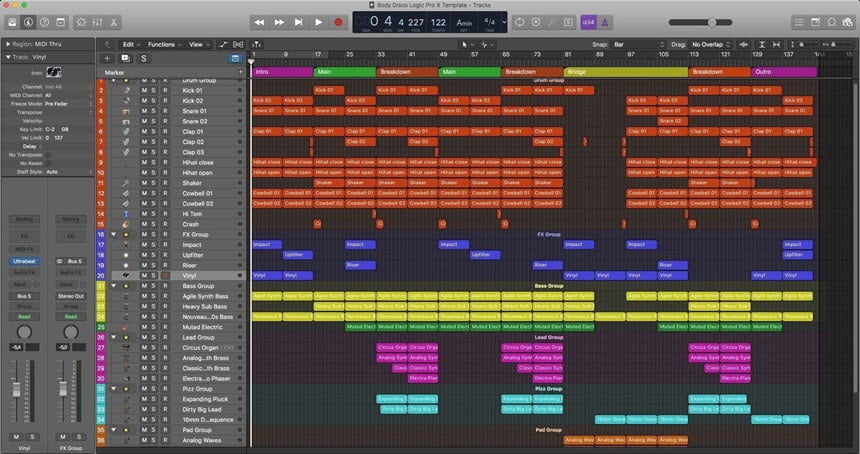Open Smart Controls dial icon
860x454 pixels.
click(x=81, y=22)
